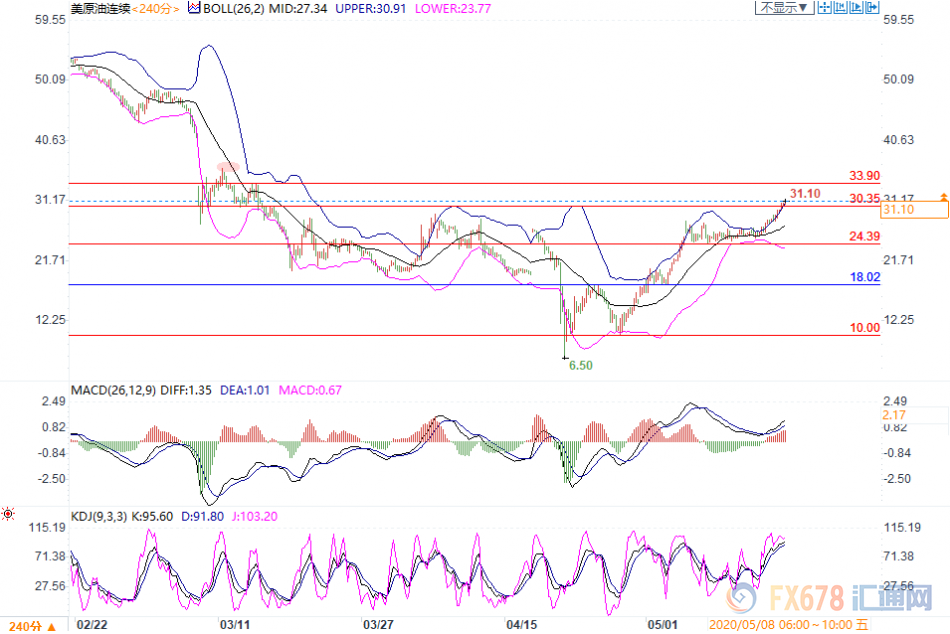950x634 pixels.
Task: Click the 24.39 red level label
Action: coord(864,236)
